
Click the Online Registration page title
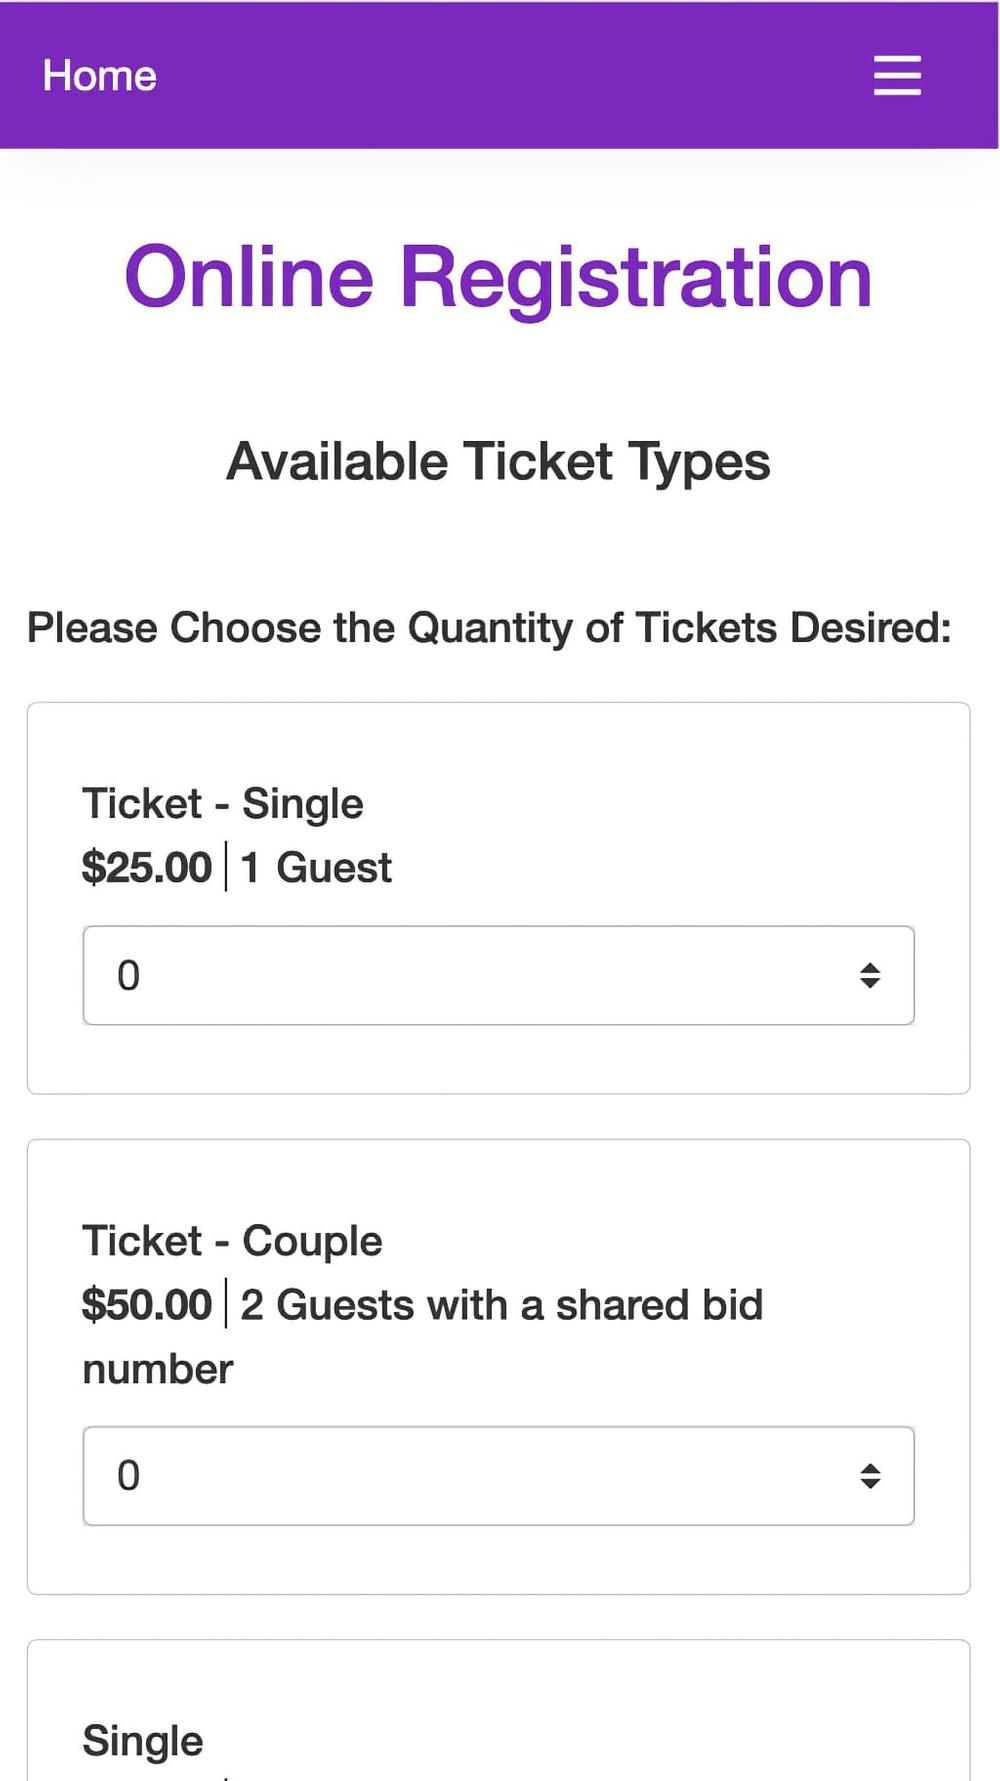coord(498,277)
